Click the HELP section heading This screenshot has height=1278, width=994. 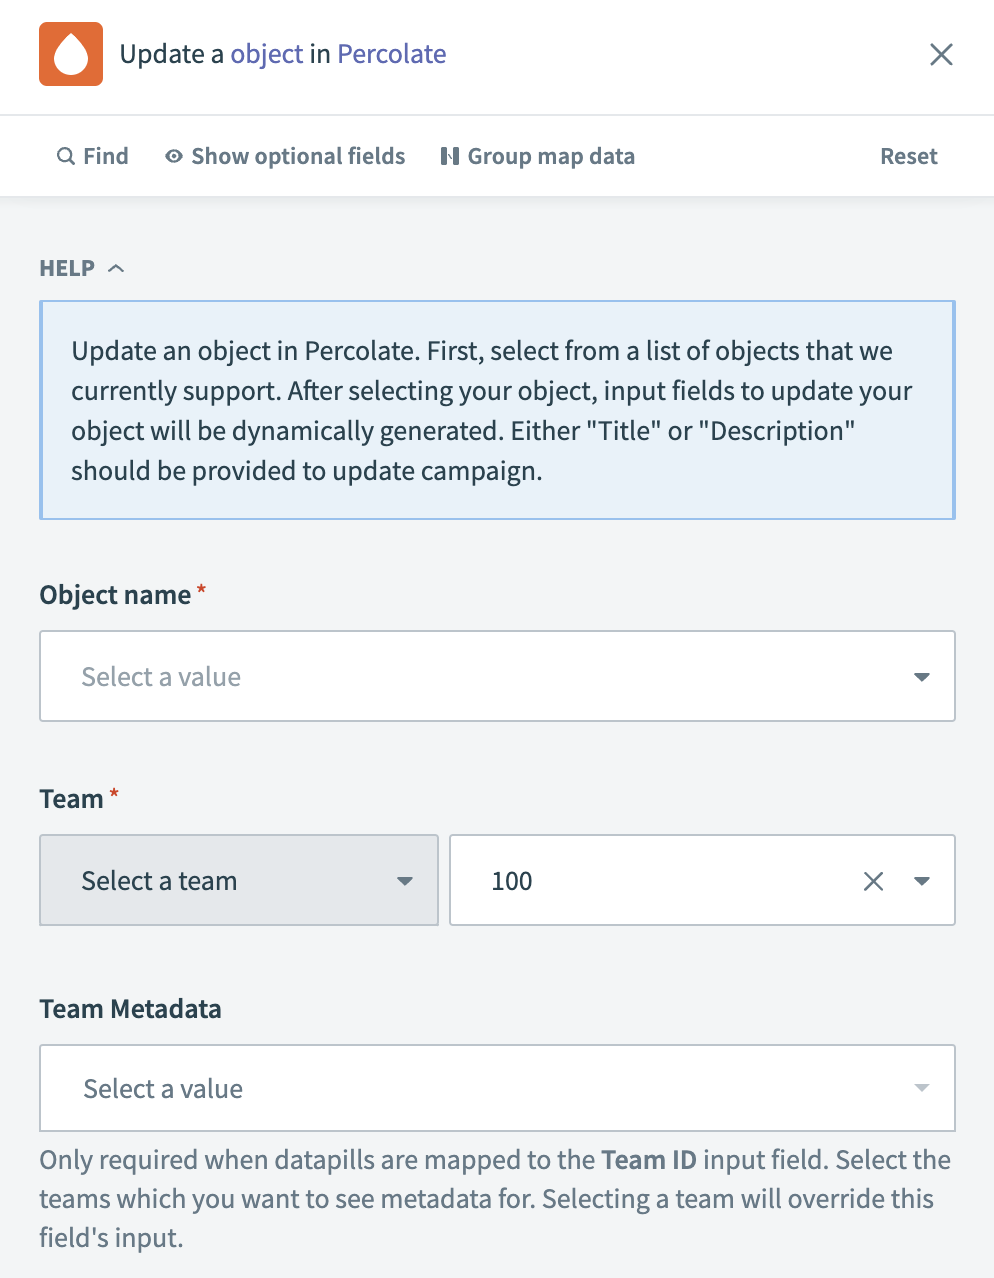[66, 267]
